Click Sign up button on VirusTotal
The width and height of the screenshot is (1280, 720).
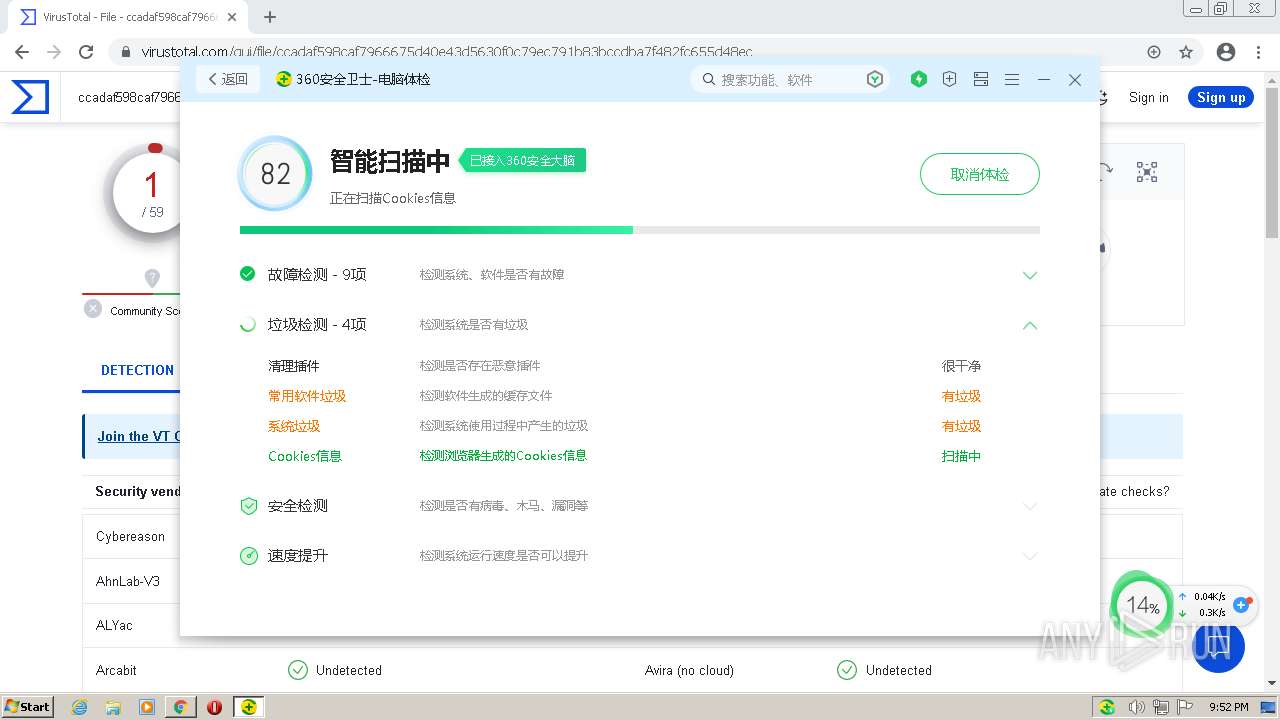(x=1221, y=97)
